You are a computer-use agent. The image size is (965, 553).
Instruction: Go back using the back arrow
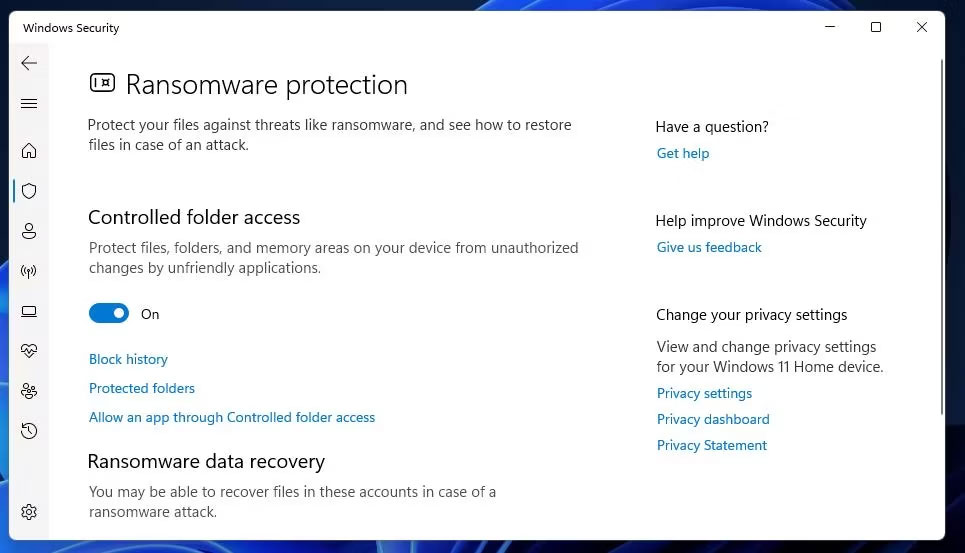(x=29, y=63)
